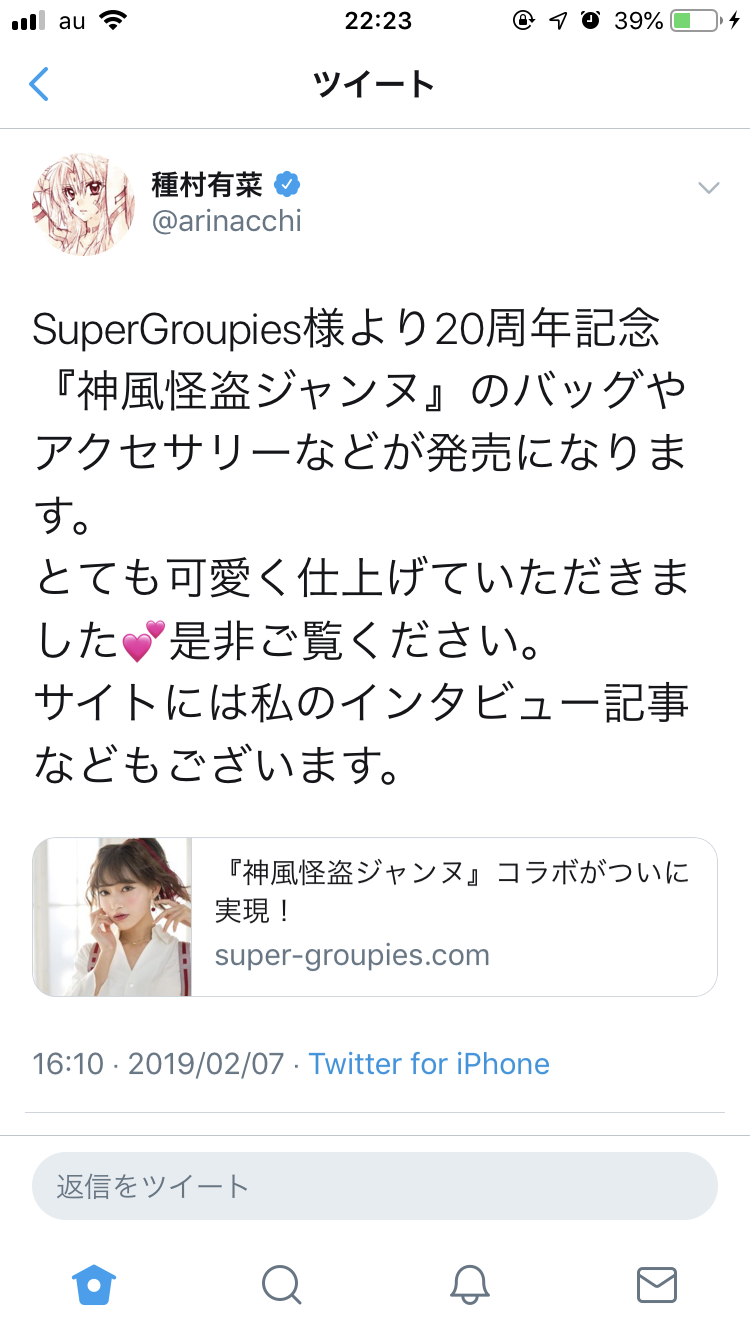Viewport: 750px width, 1334px height.
Task: Open the Twitter for iPhone link
Action: (x=429, y=1063)
